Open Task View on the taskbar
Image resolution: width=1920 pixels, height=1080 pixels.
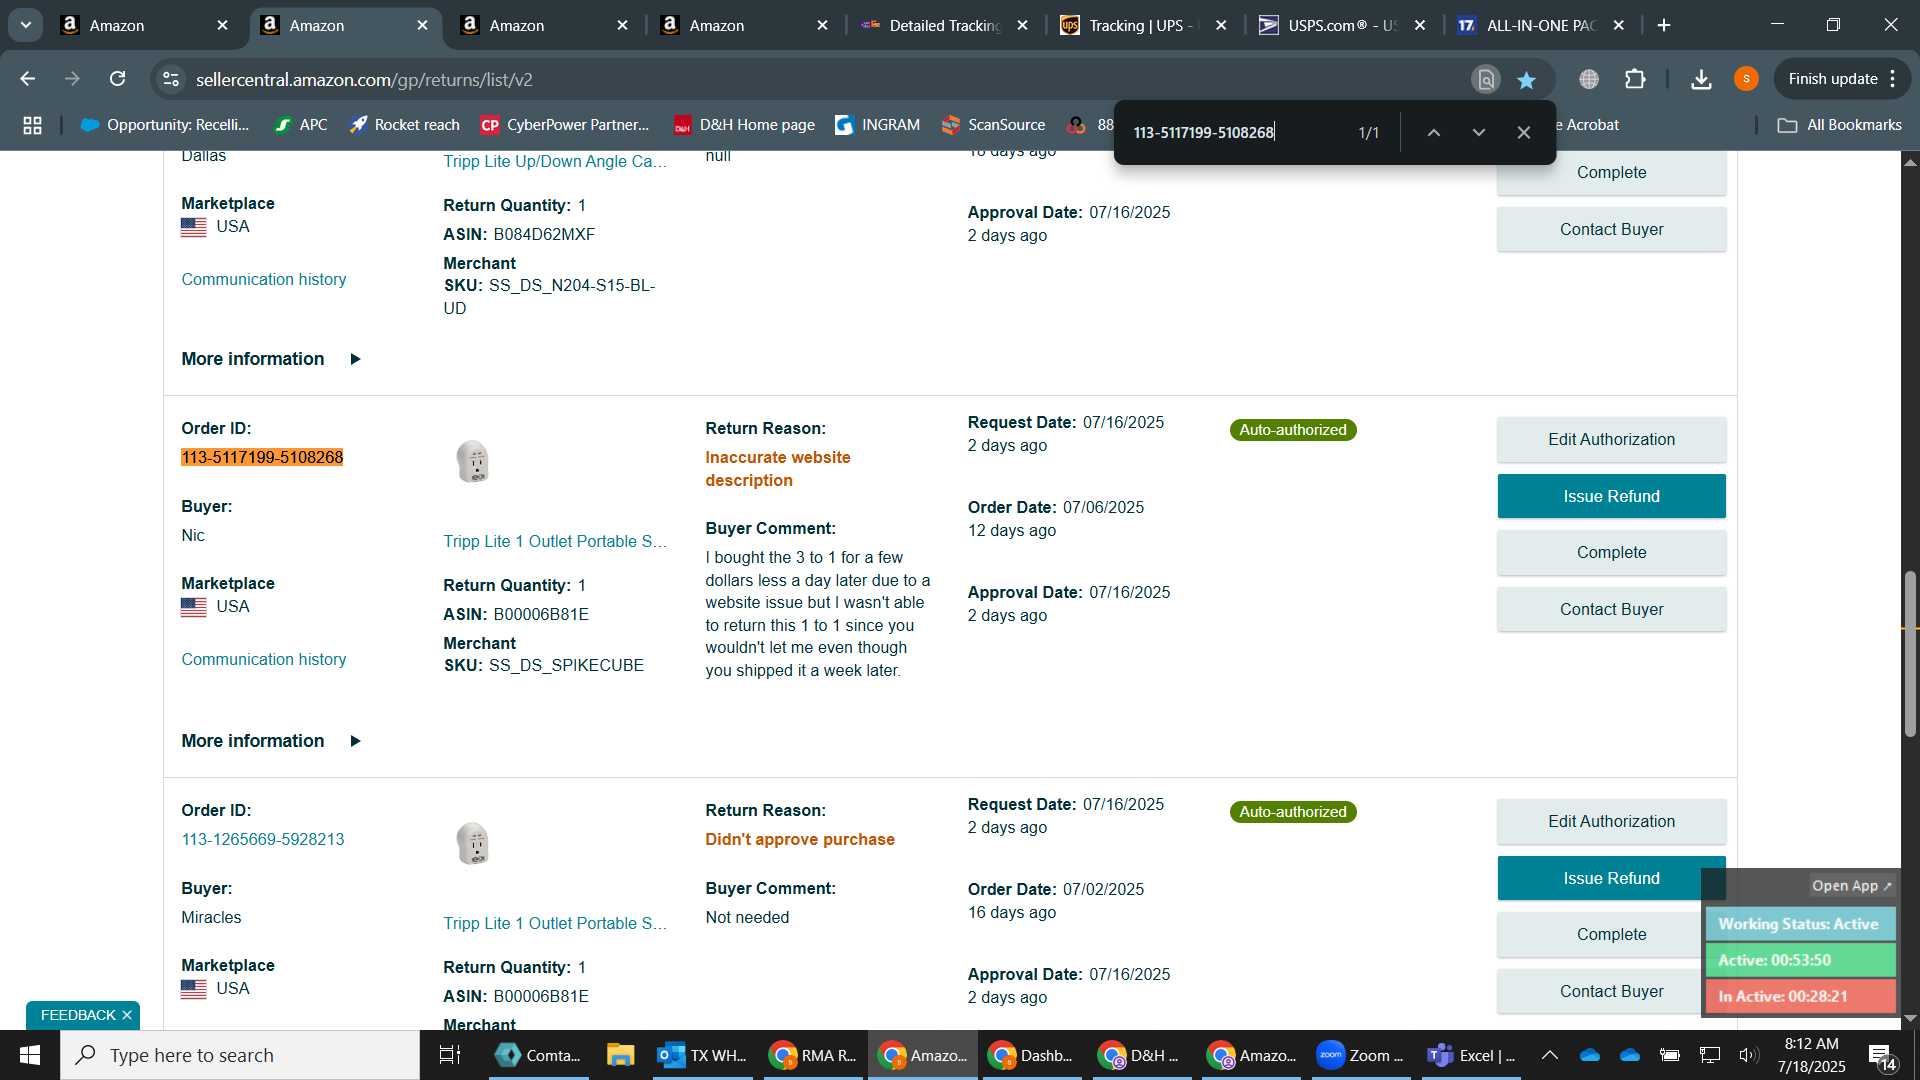[x=450, y=1055]
